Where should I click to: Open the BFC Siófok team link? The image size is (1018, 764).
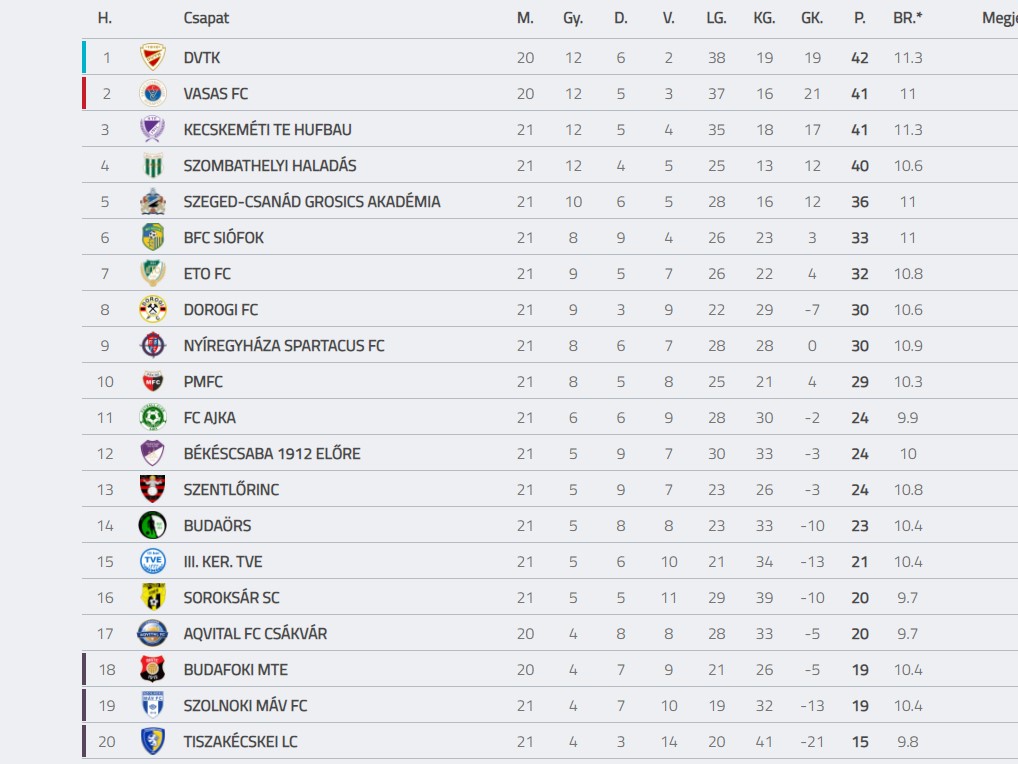click(x=223, y=238)
